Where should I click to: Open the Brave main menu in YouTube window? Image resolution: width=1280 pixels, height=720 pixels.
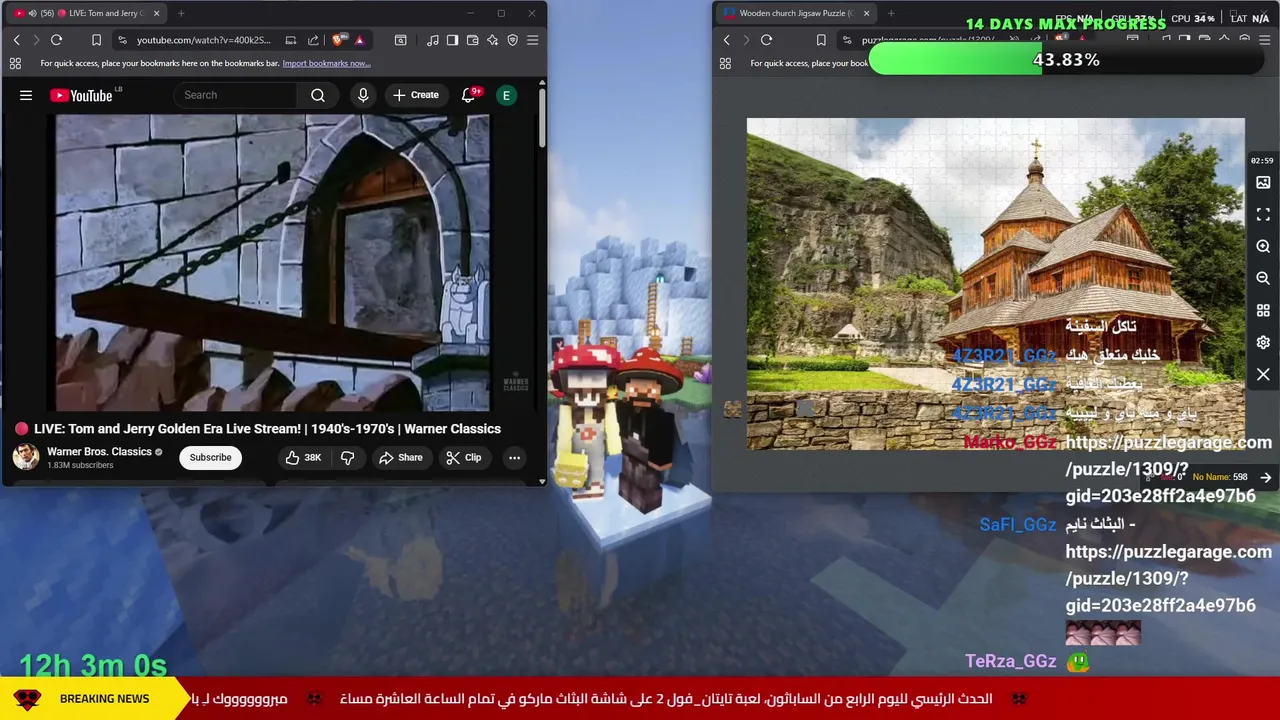[532, 40]
